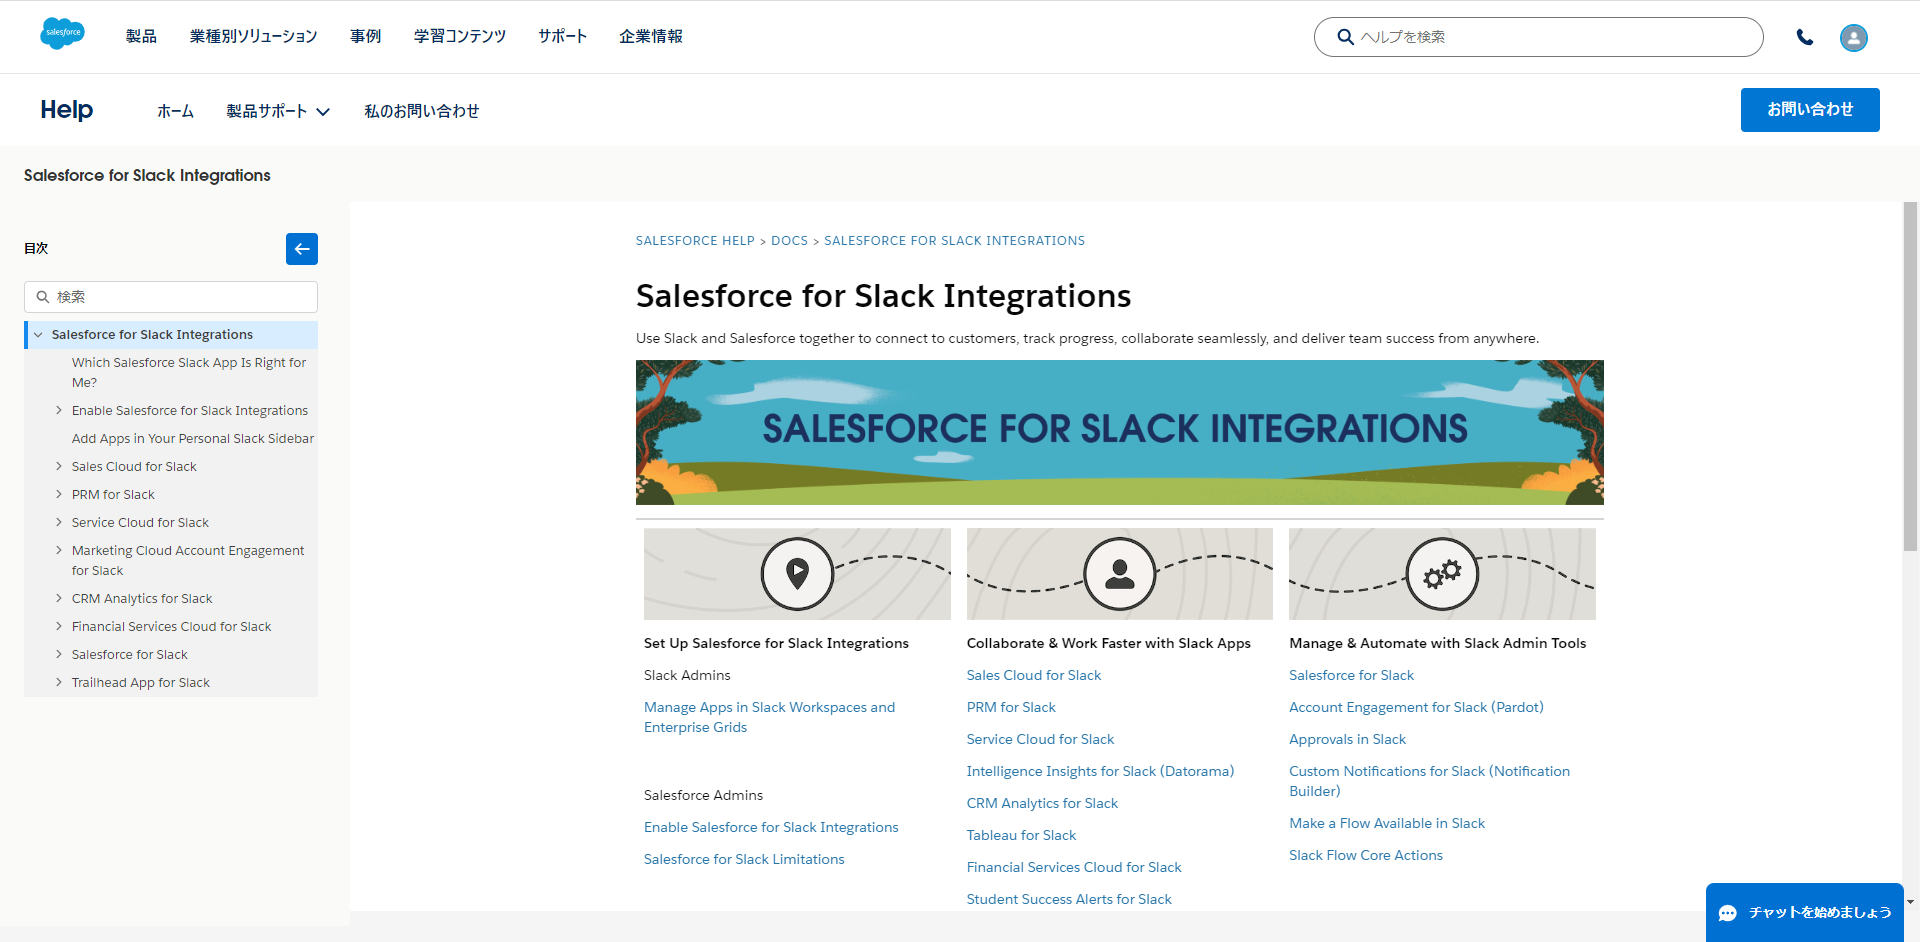The width and height of the screenshot is (1920, 942).
Task: Click the DOCS breadcrumb
Action: 789,241
